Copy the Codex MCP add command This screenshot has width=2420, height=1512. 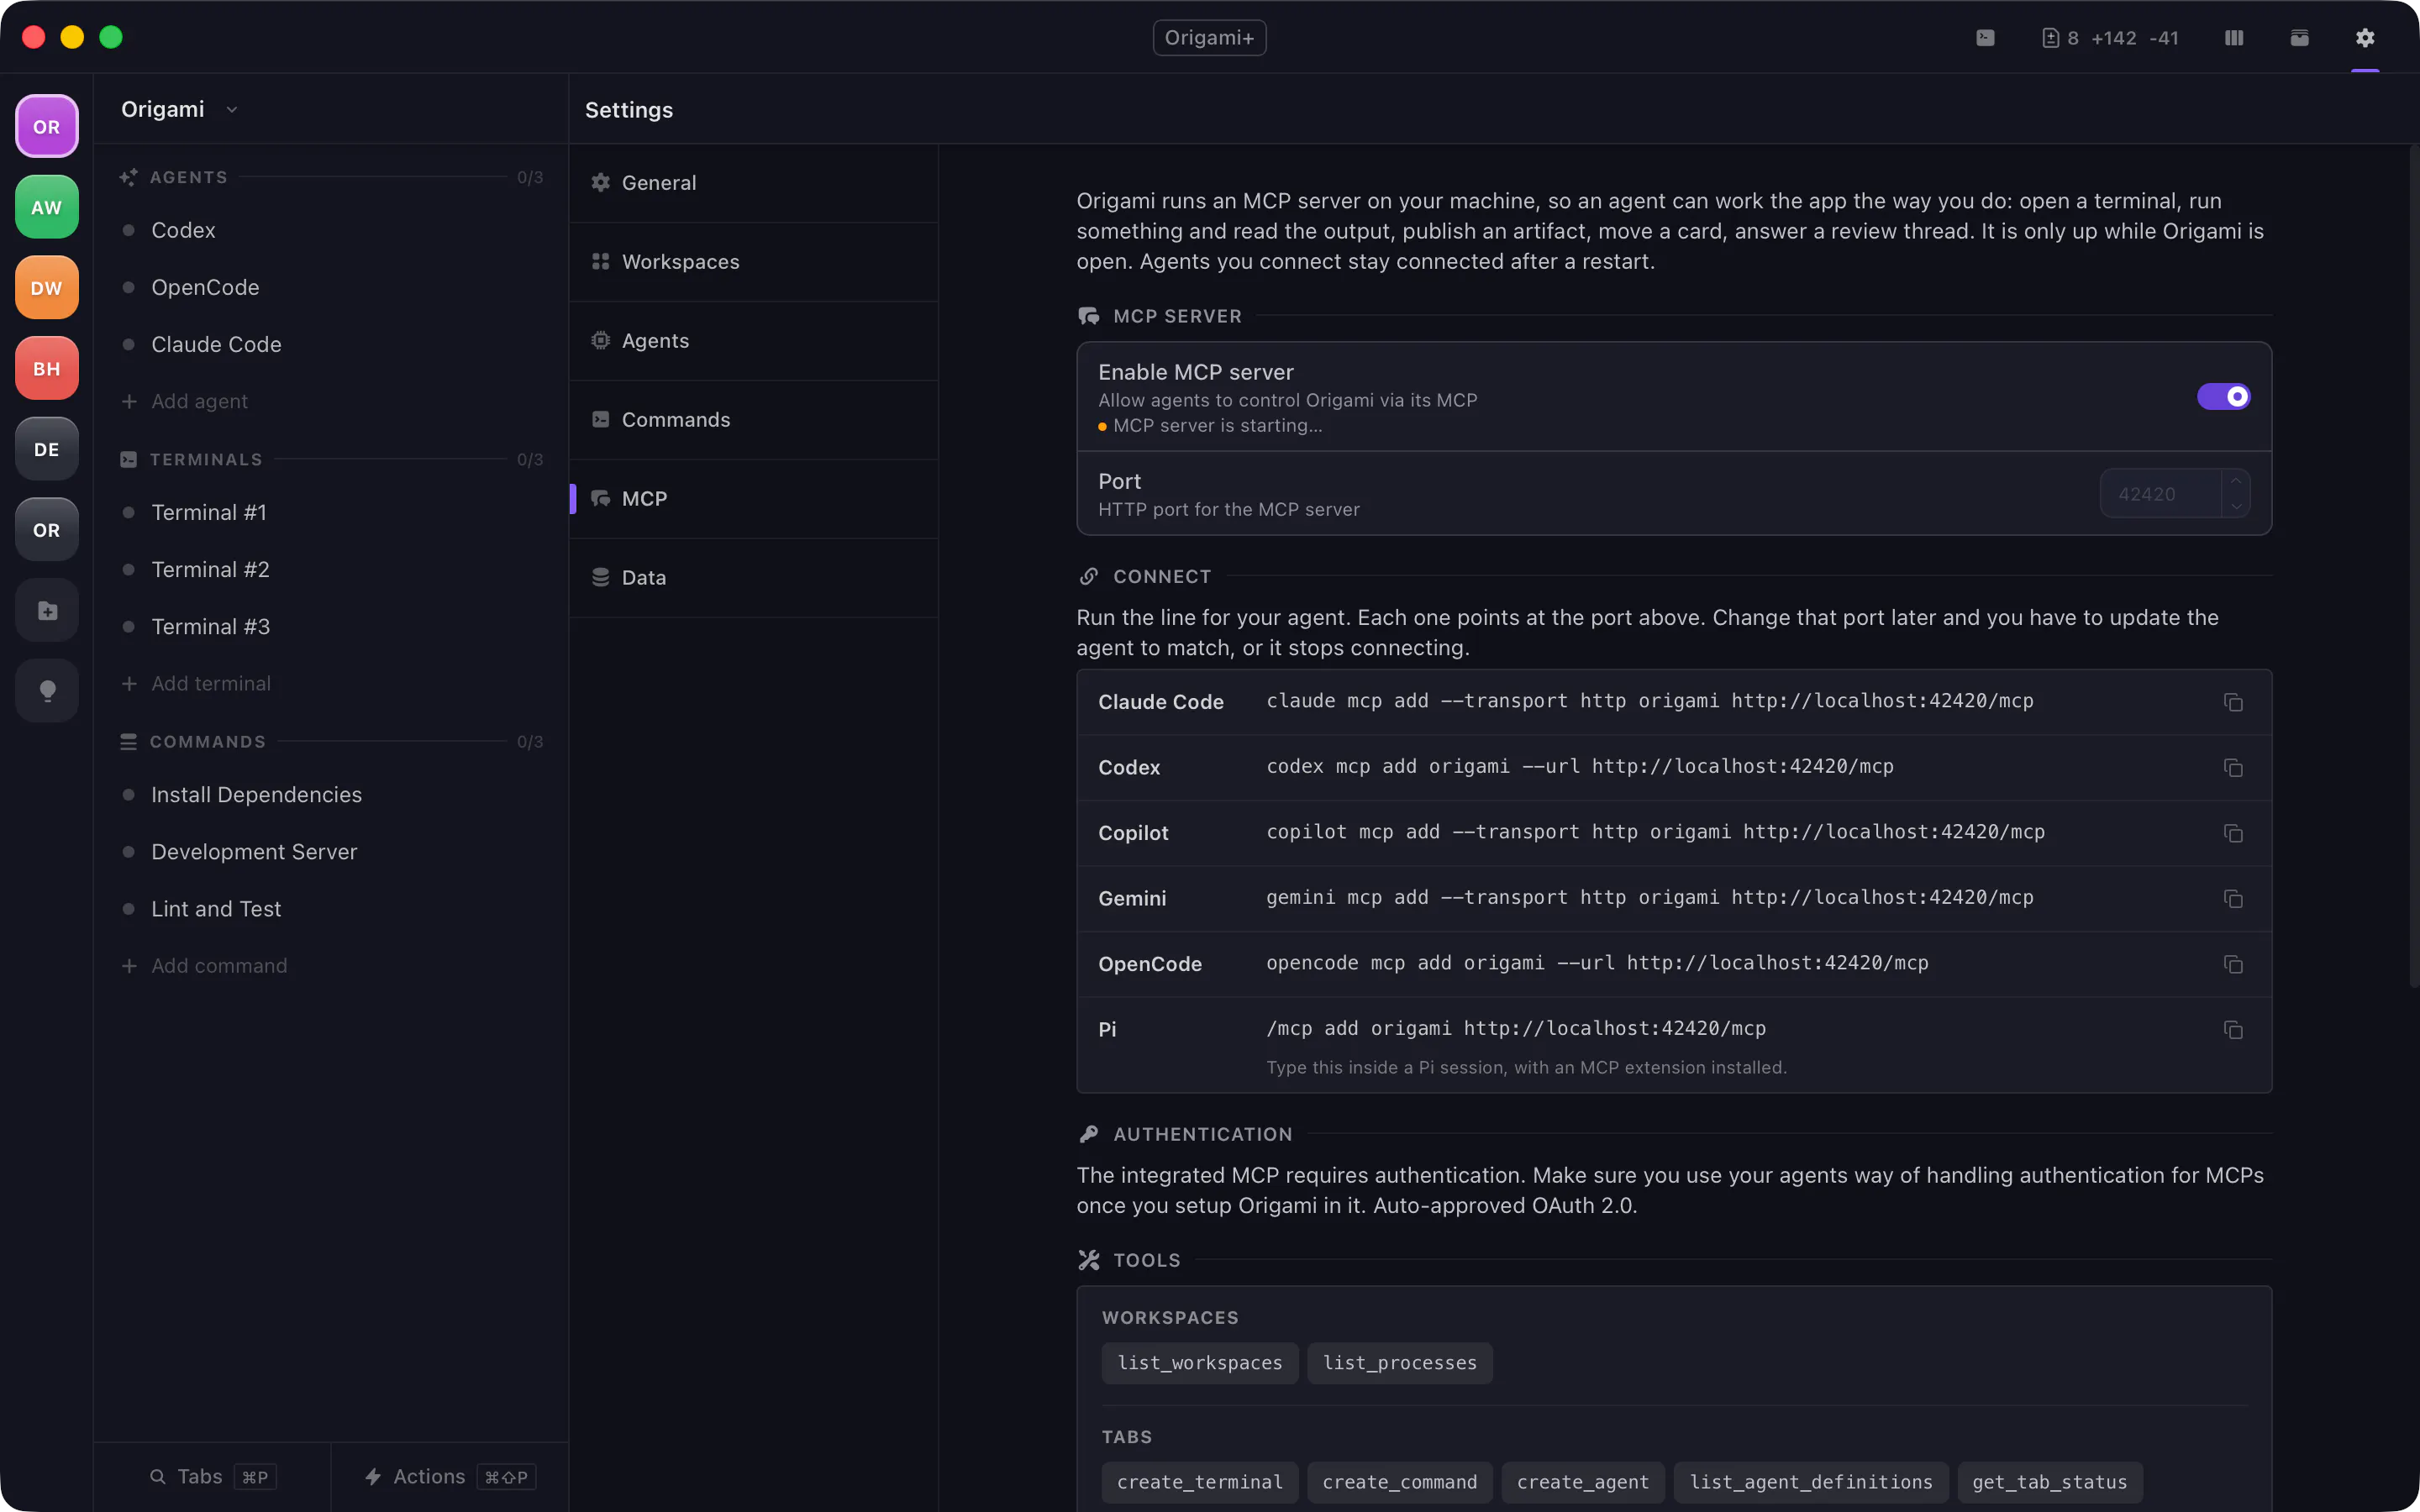click(2232, 768)
